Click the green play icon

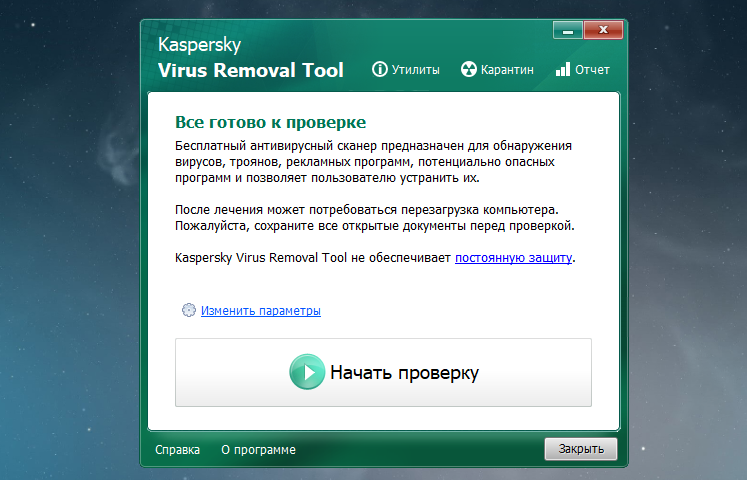(x=307, y=372)
